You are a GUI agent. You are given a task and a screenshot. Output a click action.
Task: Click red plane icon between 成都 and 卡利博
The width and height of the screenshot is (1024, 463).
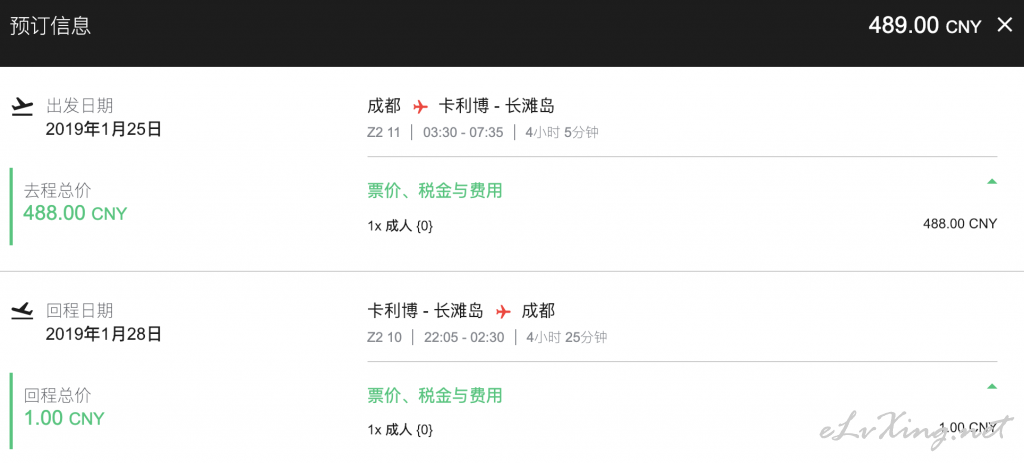[420, 106]
